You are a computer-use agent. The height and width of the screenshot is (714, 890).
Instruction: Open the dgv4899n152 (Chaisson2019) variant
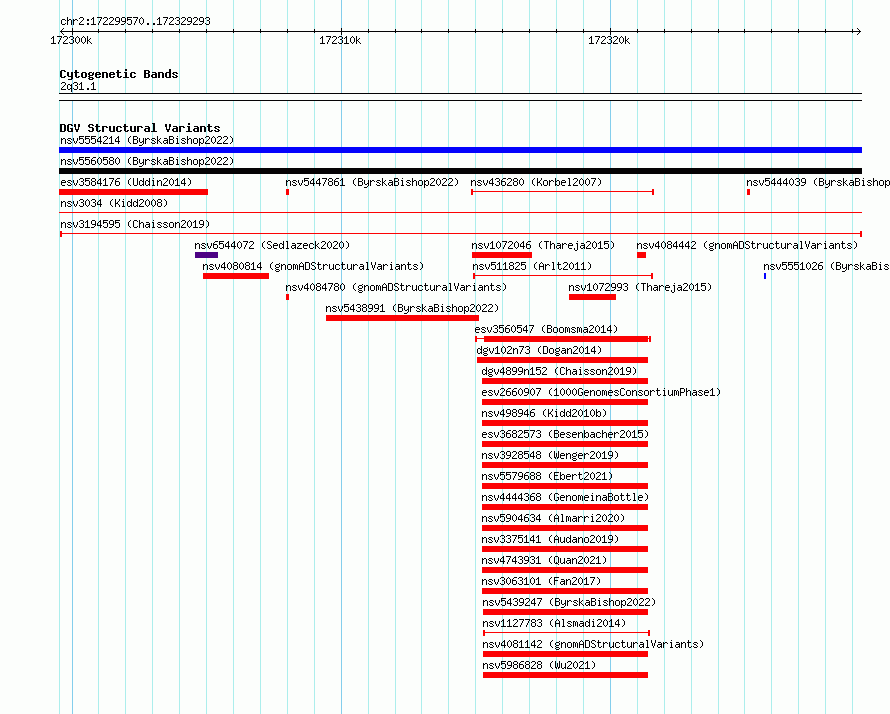(559, 371)
